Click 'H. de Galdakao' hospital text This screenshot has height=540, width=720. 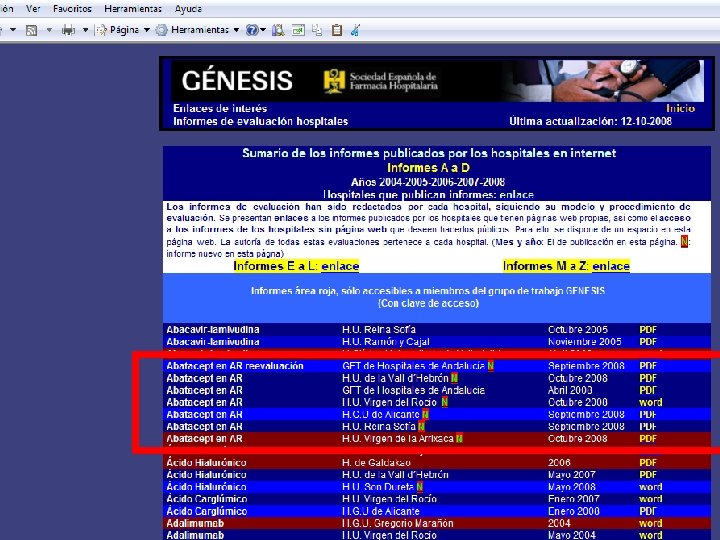point(376,463)
